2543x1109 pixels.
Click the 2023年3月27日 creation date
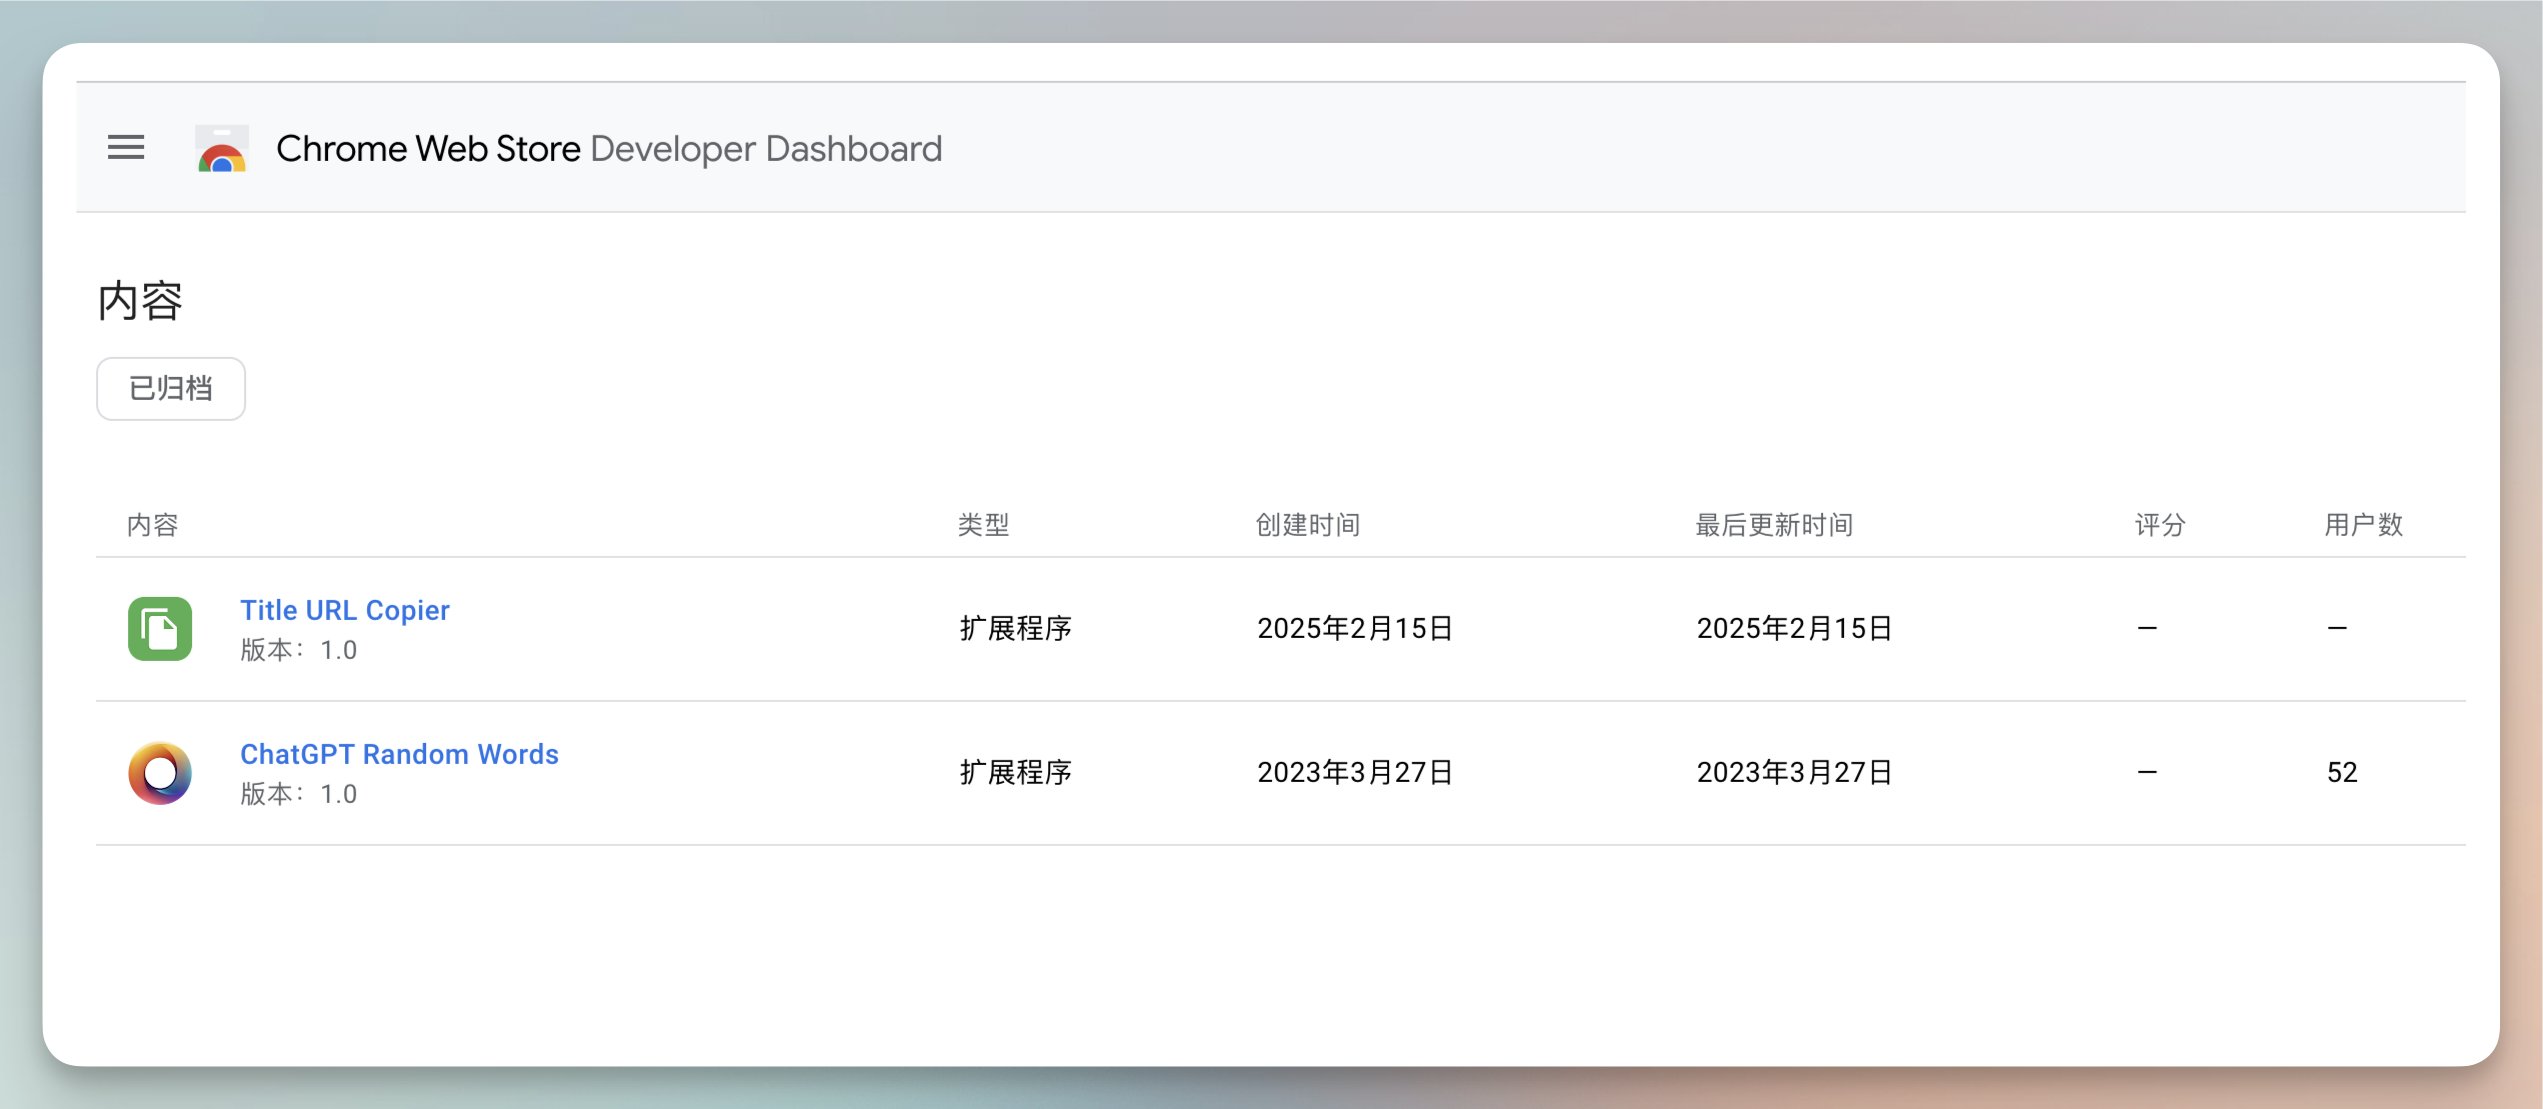pos(1355,773)
